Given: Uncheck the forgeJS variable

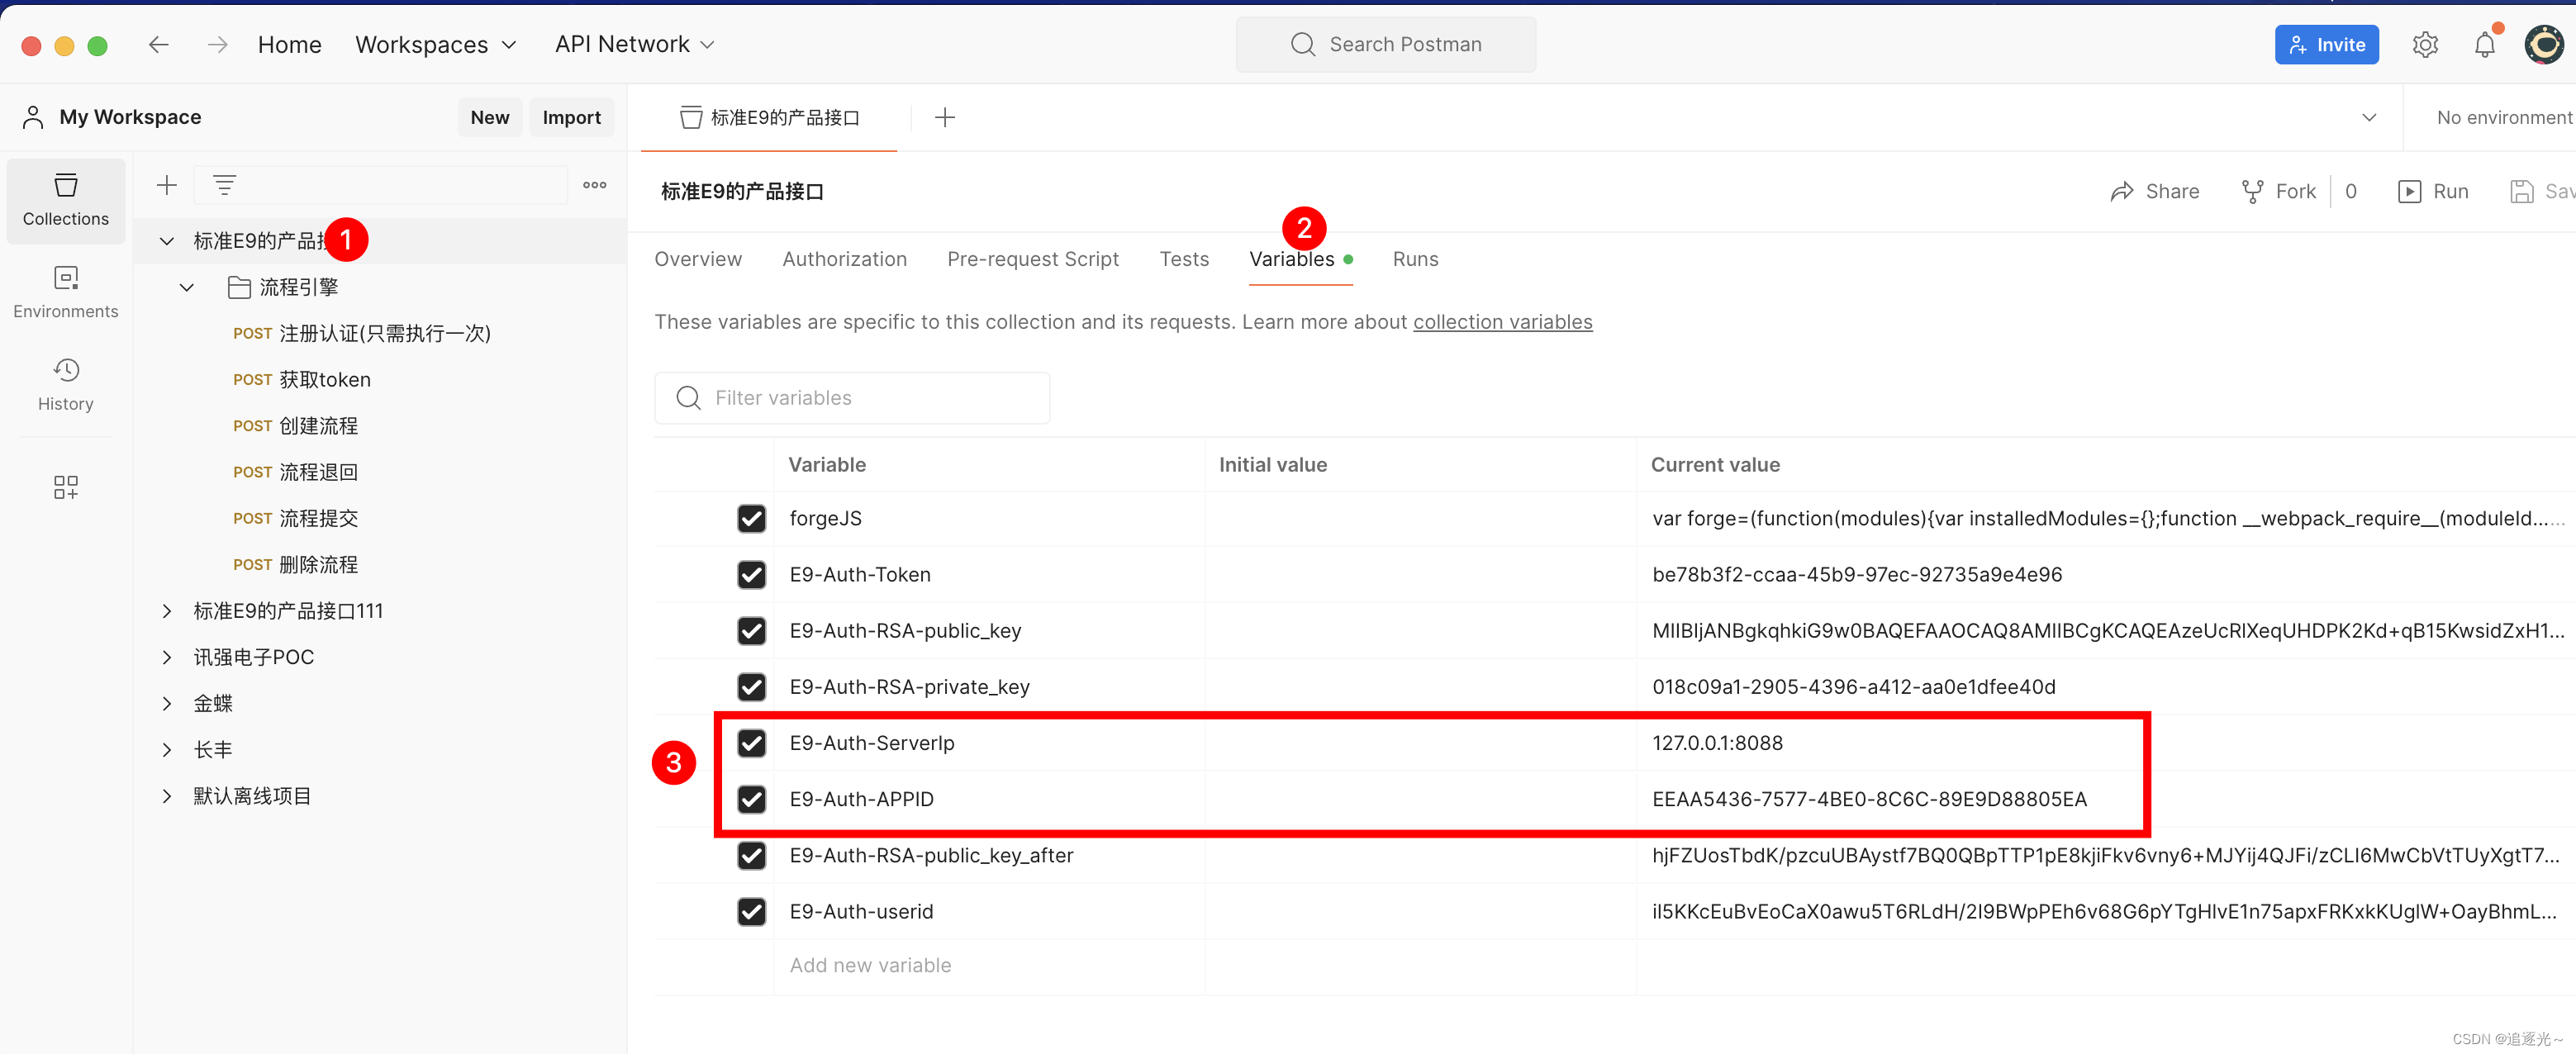Looking at the screenshot, I should 751,518.
